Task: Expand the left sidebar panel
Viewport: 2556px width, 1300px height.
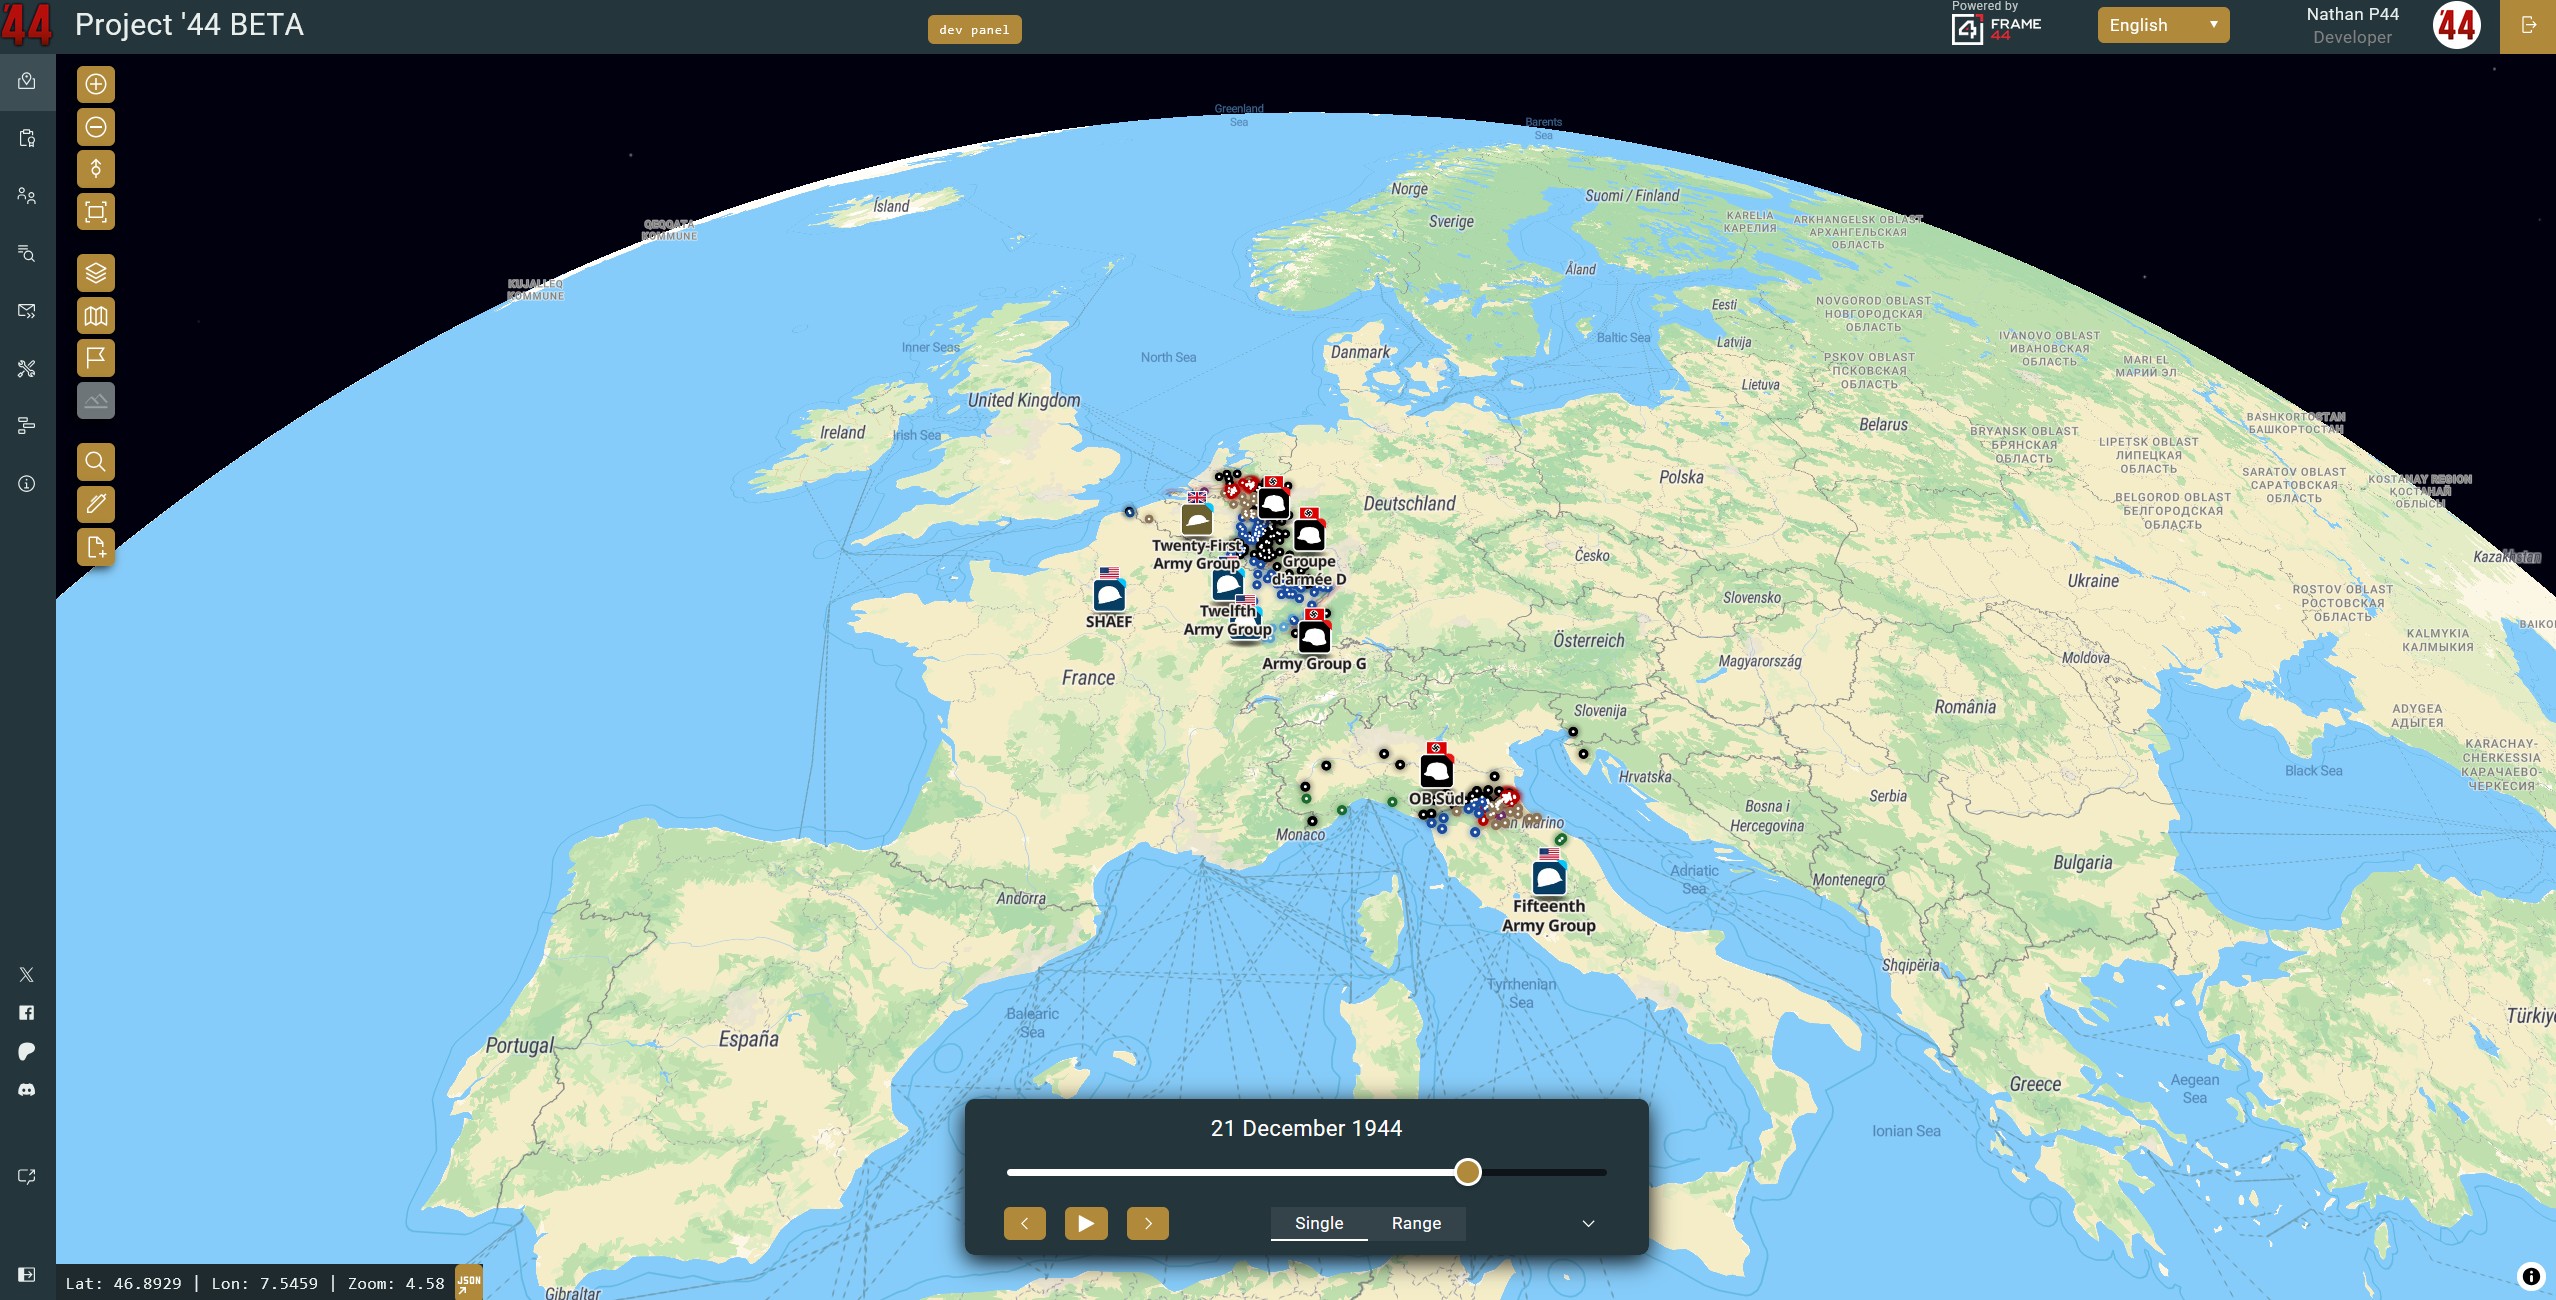Action: tap(27, 1275)
